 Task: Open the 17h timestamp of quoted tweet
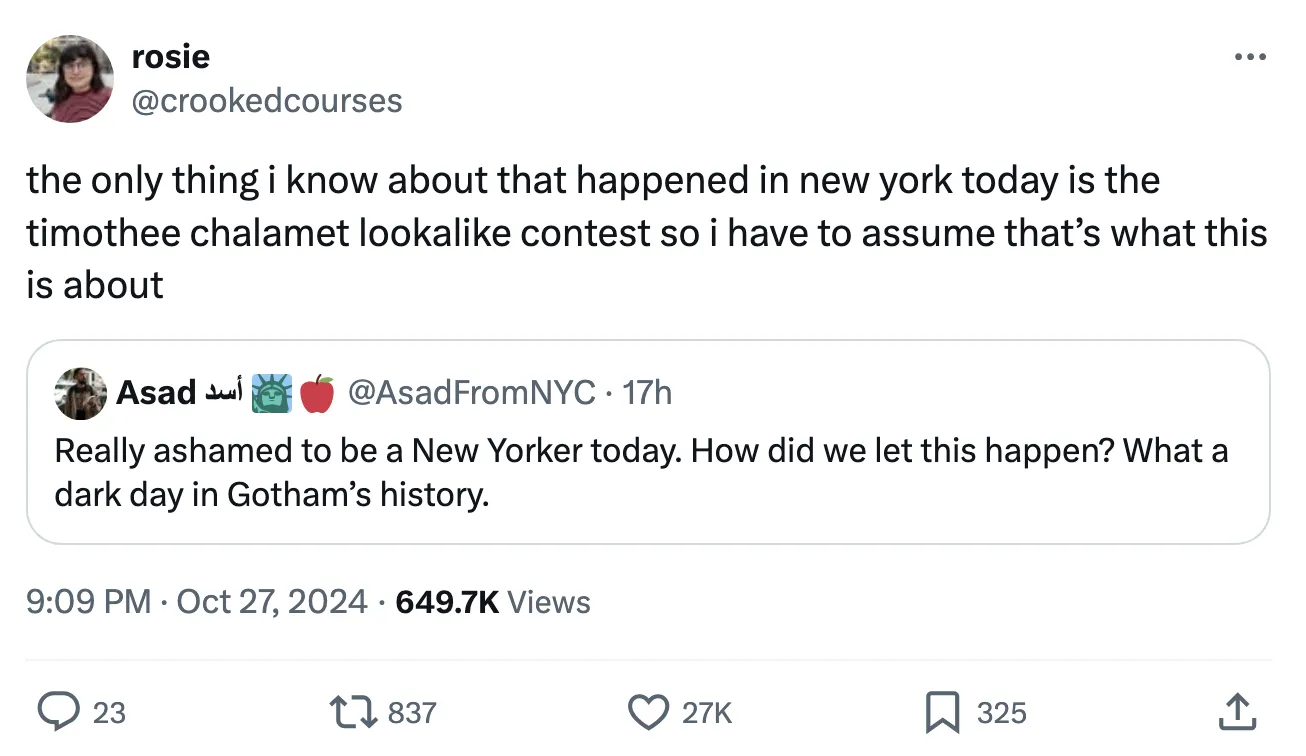tap(647, 393)
